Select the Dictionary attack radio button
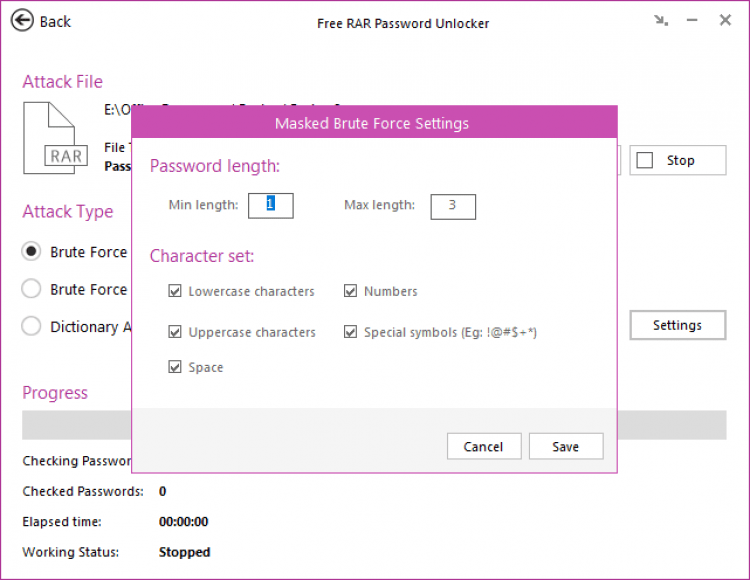Image resolution: width=750 pixels, height=580 pixels. (32, 326)
